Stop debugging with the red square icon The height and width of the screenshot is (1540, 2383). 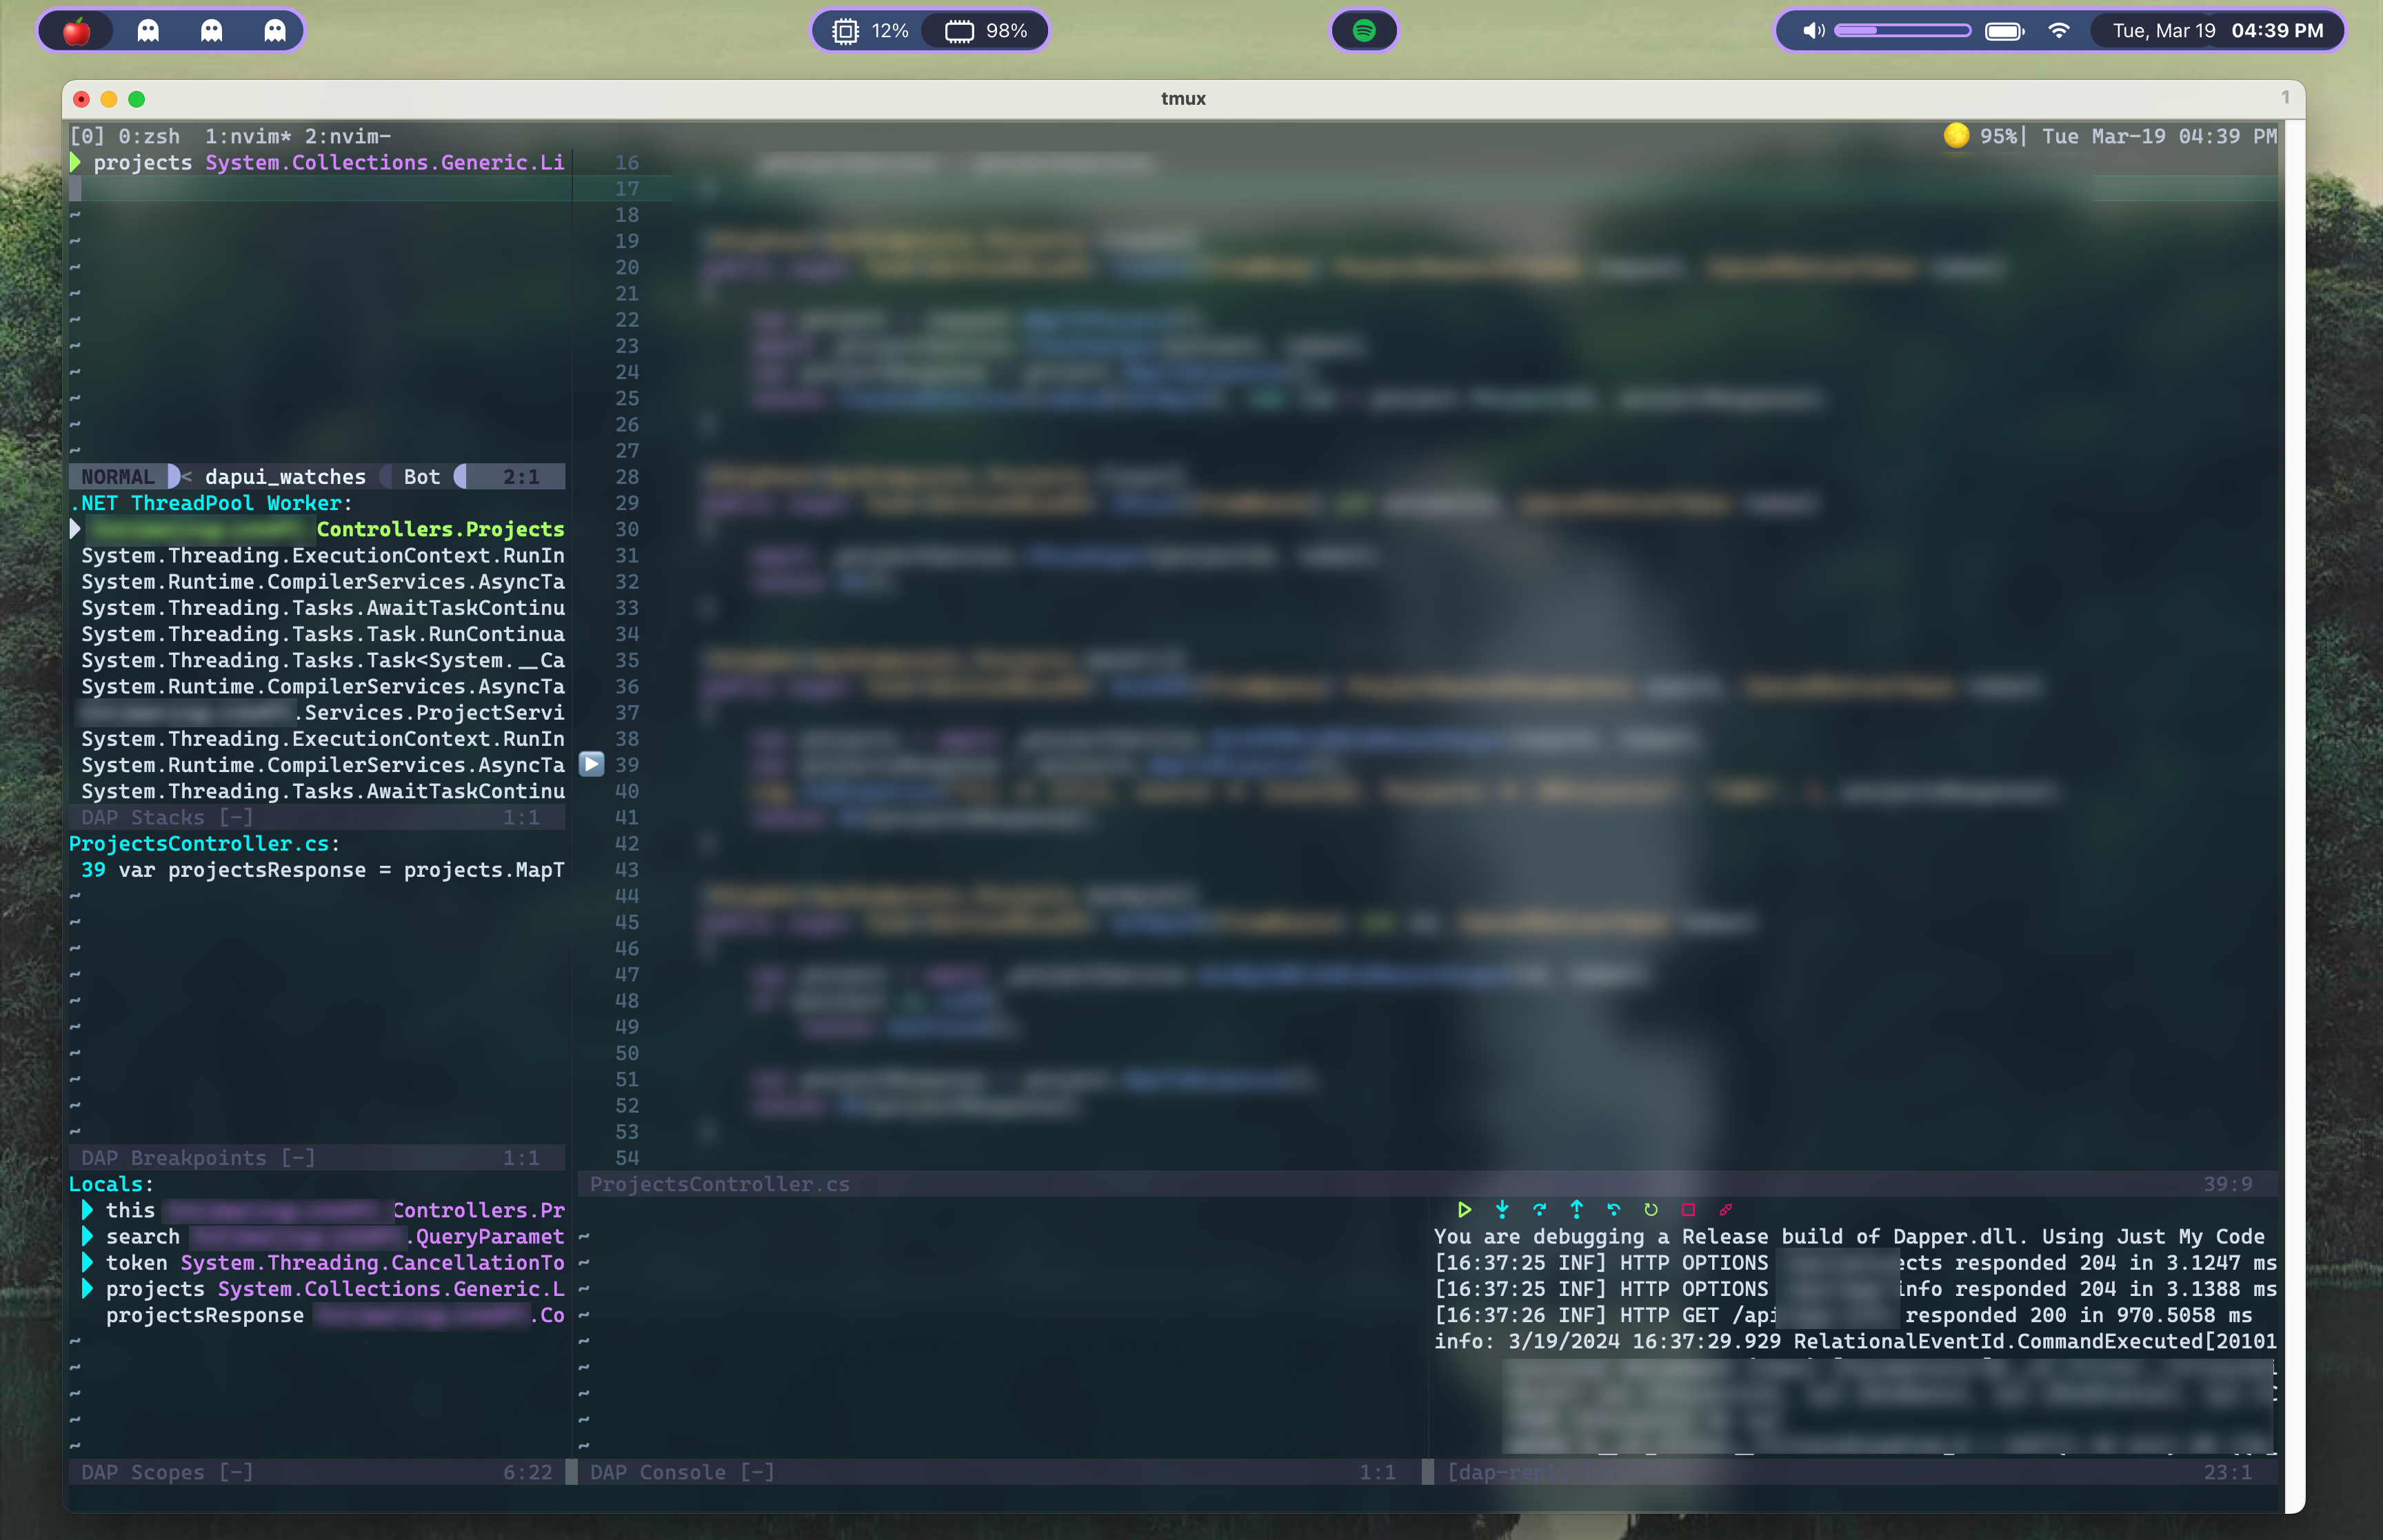[x=1688, y=1210]
